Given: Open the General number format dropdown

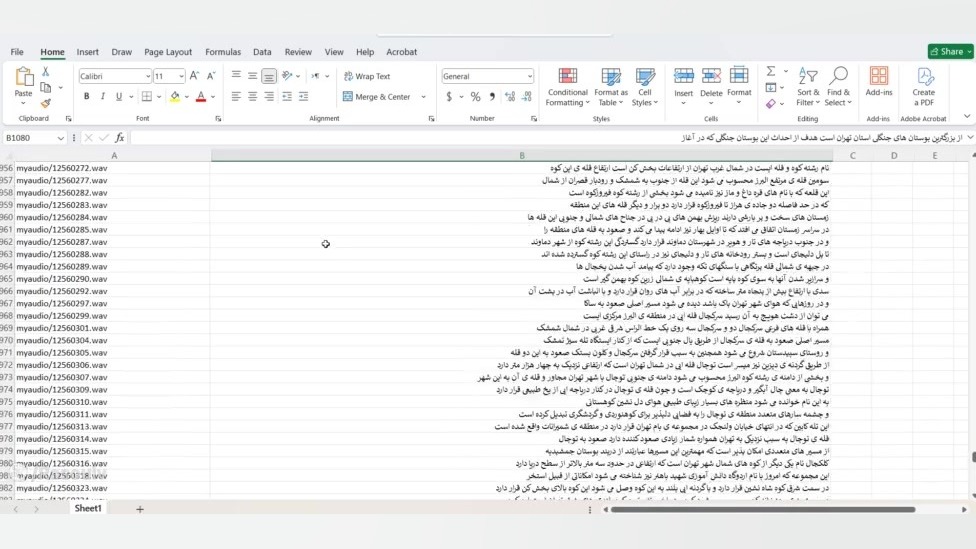Looking at the screenshot, I should click(530, 76).
